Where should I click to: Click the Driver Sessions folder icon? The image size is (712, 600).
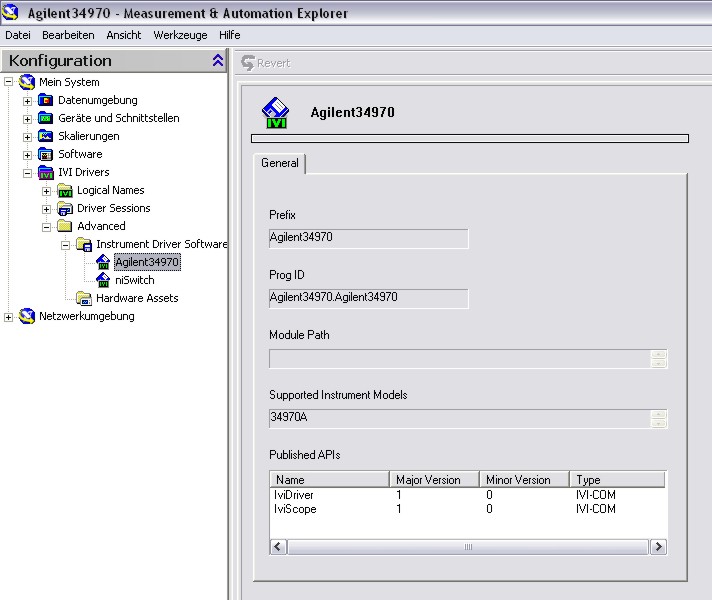pyautogui.click(x=64, y=208)
